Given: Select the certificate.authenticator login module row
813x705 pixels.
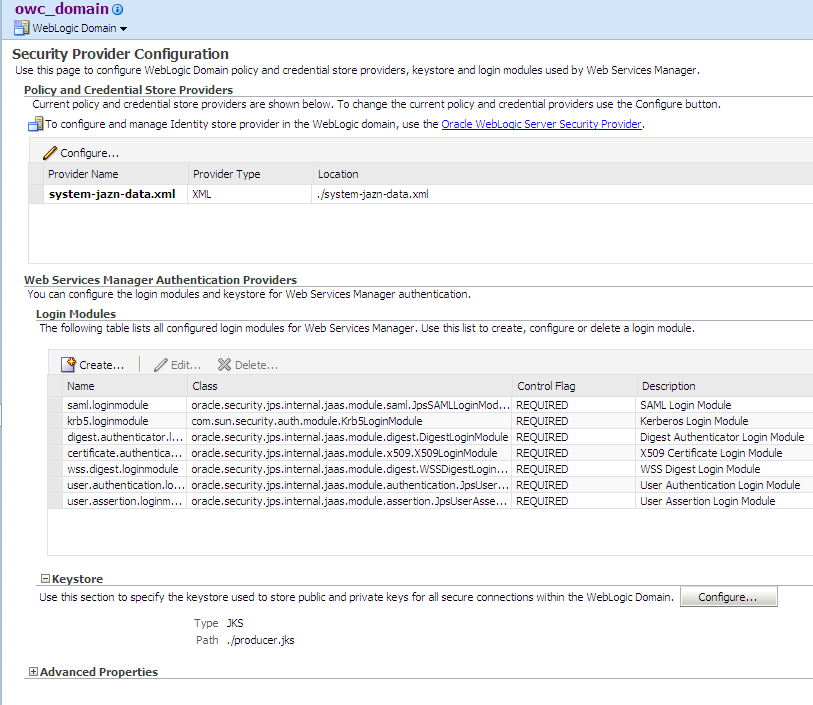Looking at the screenshot, I should click(x=430, y=453).
